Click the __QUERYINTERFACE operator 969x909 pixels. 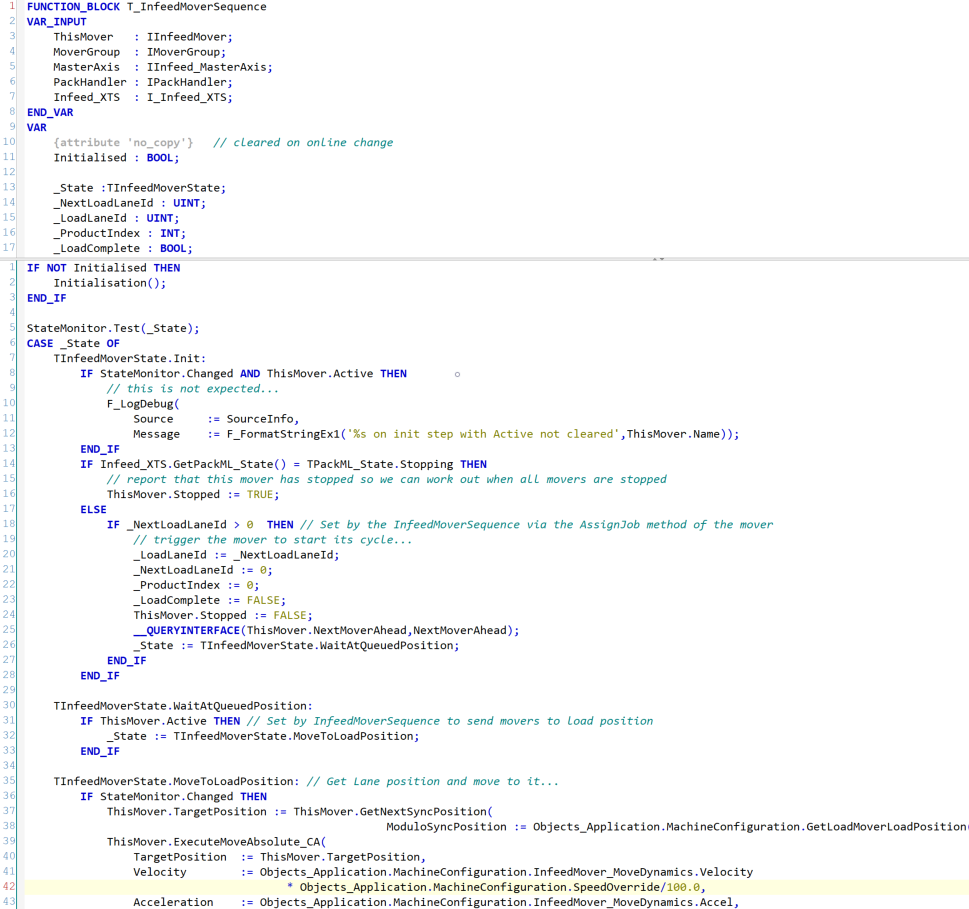186,631
